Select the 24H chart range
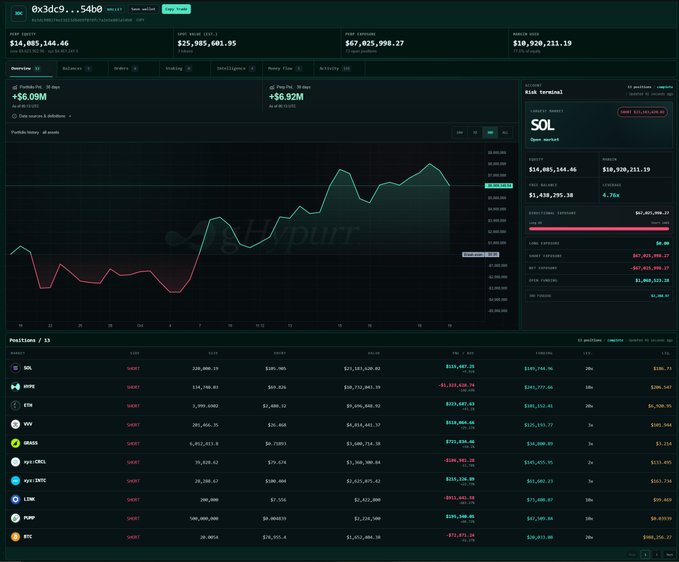This screenshot has height=562, width=679. click(x=460, y=132)
